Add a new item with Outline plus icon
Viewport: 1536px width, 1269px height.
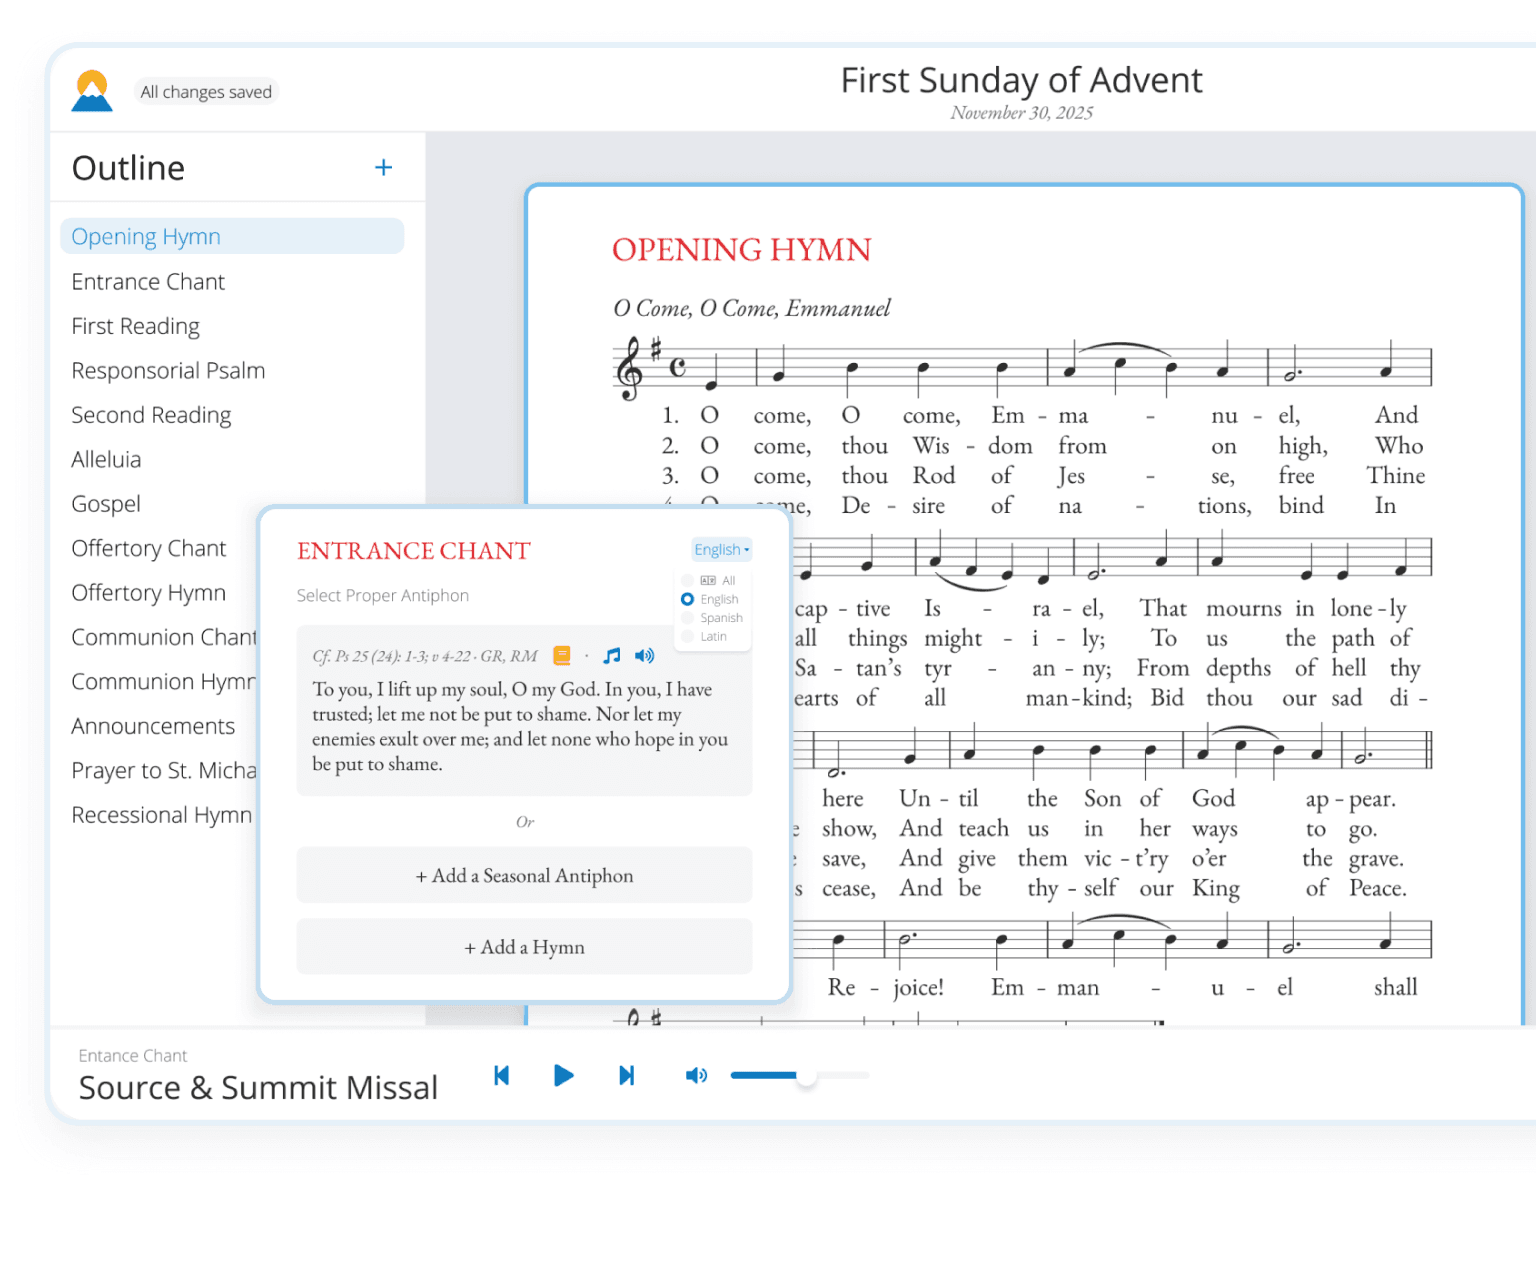tap(383, 168)
